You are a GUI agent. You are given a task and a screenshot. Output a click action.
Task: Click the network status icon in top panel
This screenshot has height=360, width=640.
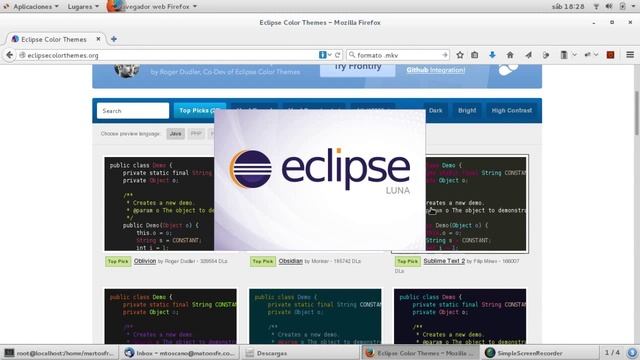click(x=596, y=7)
